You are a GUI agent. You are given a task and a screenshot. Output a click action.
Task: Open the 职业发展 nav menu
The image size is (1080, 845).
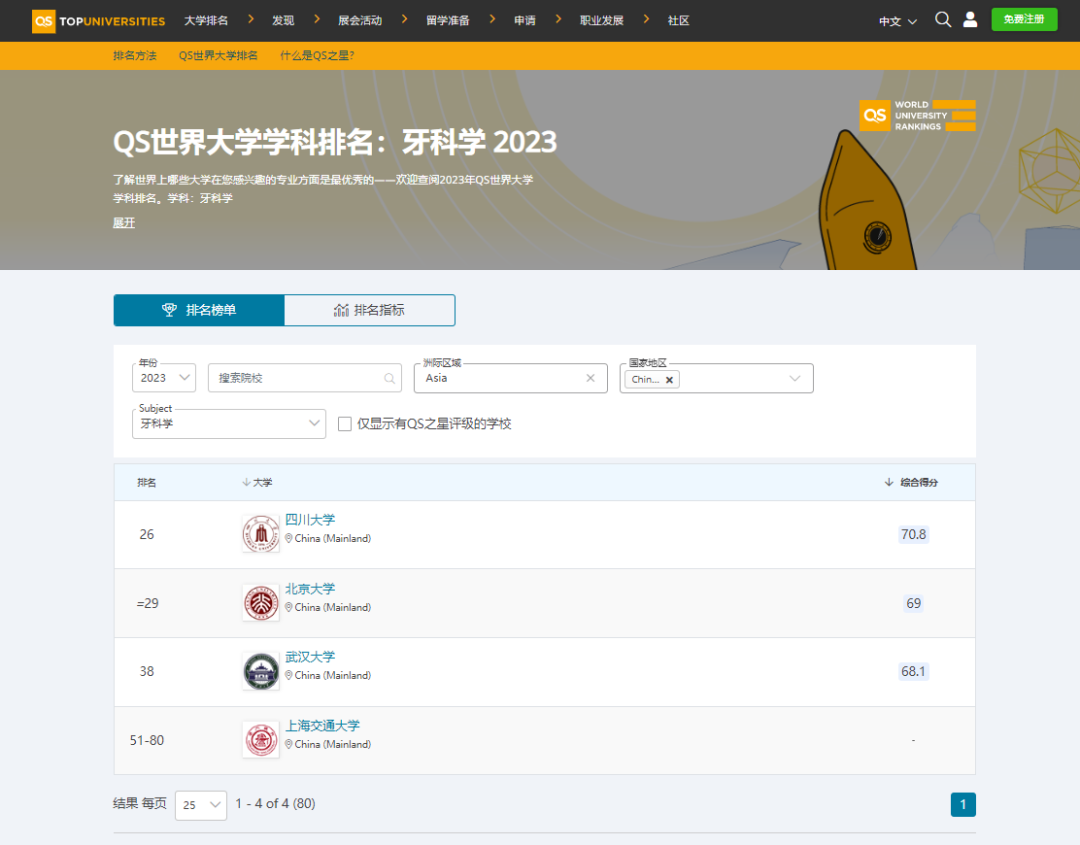pos(601,21)
